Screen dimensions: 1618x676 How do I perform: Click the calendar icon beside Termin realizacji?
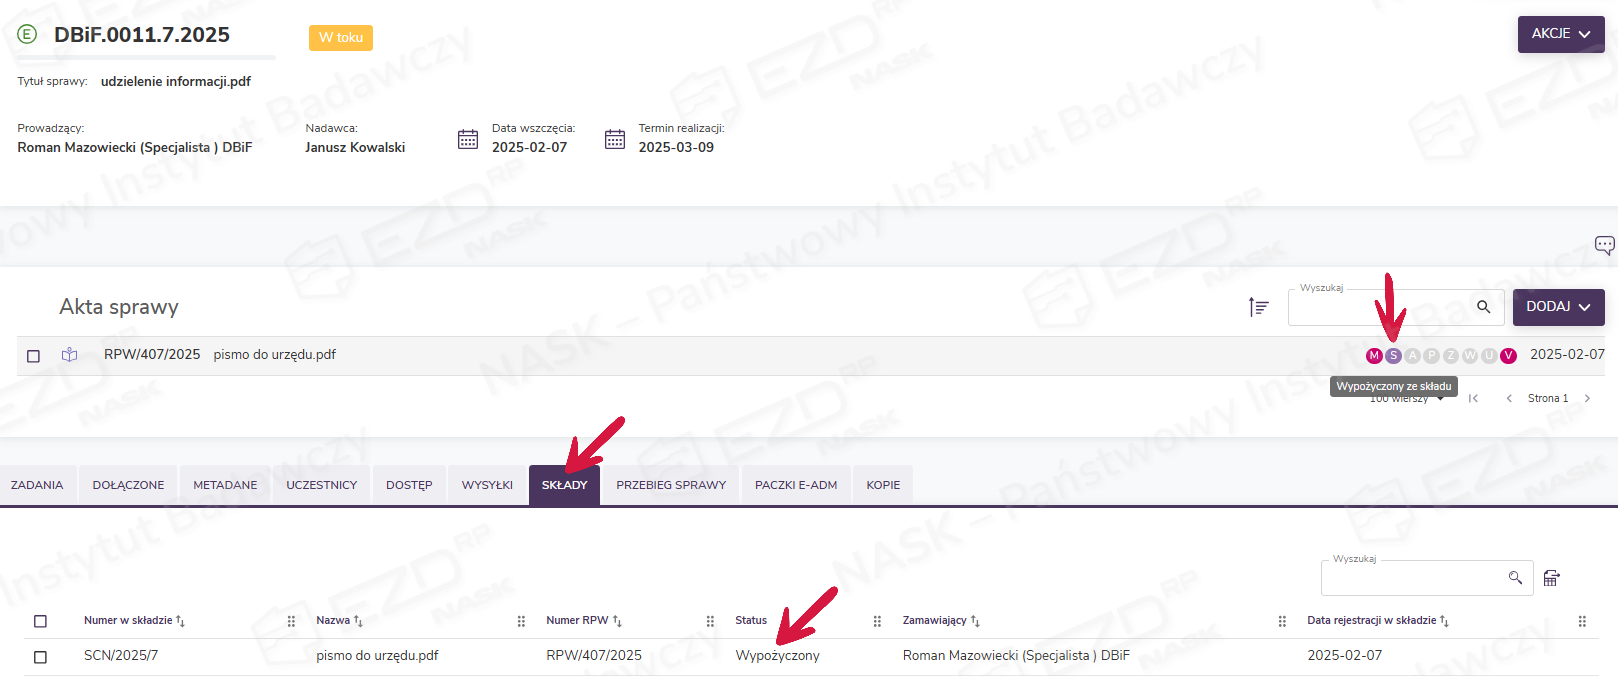[x=615, y=139]
